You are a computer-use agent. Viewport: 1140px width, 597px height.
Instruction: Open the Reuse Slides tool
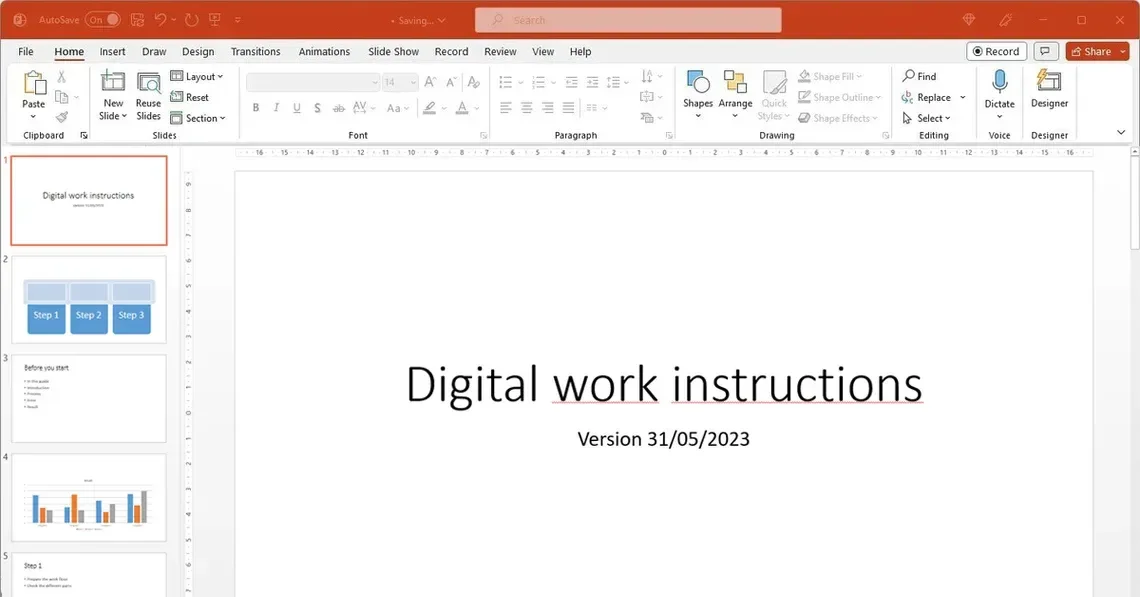[x=148, y=96]
